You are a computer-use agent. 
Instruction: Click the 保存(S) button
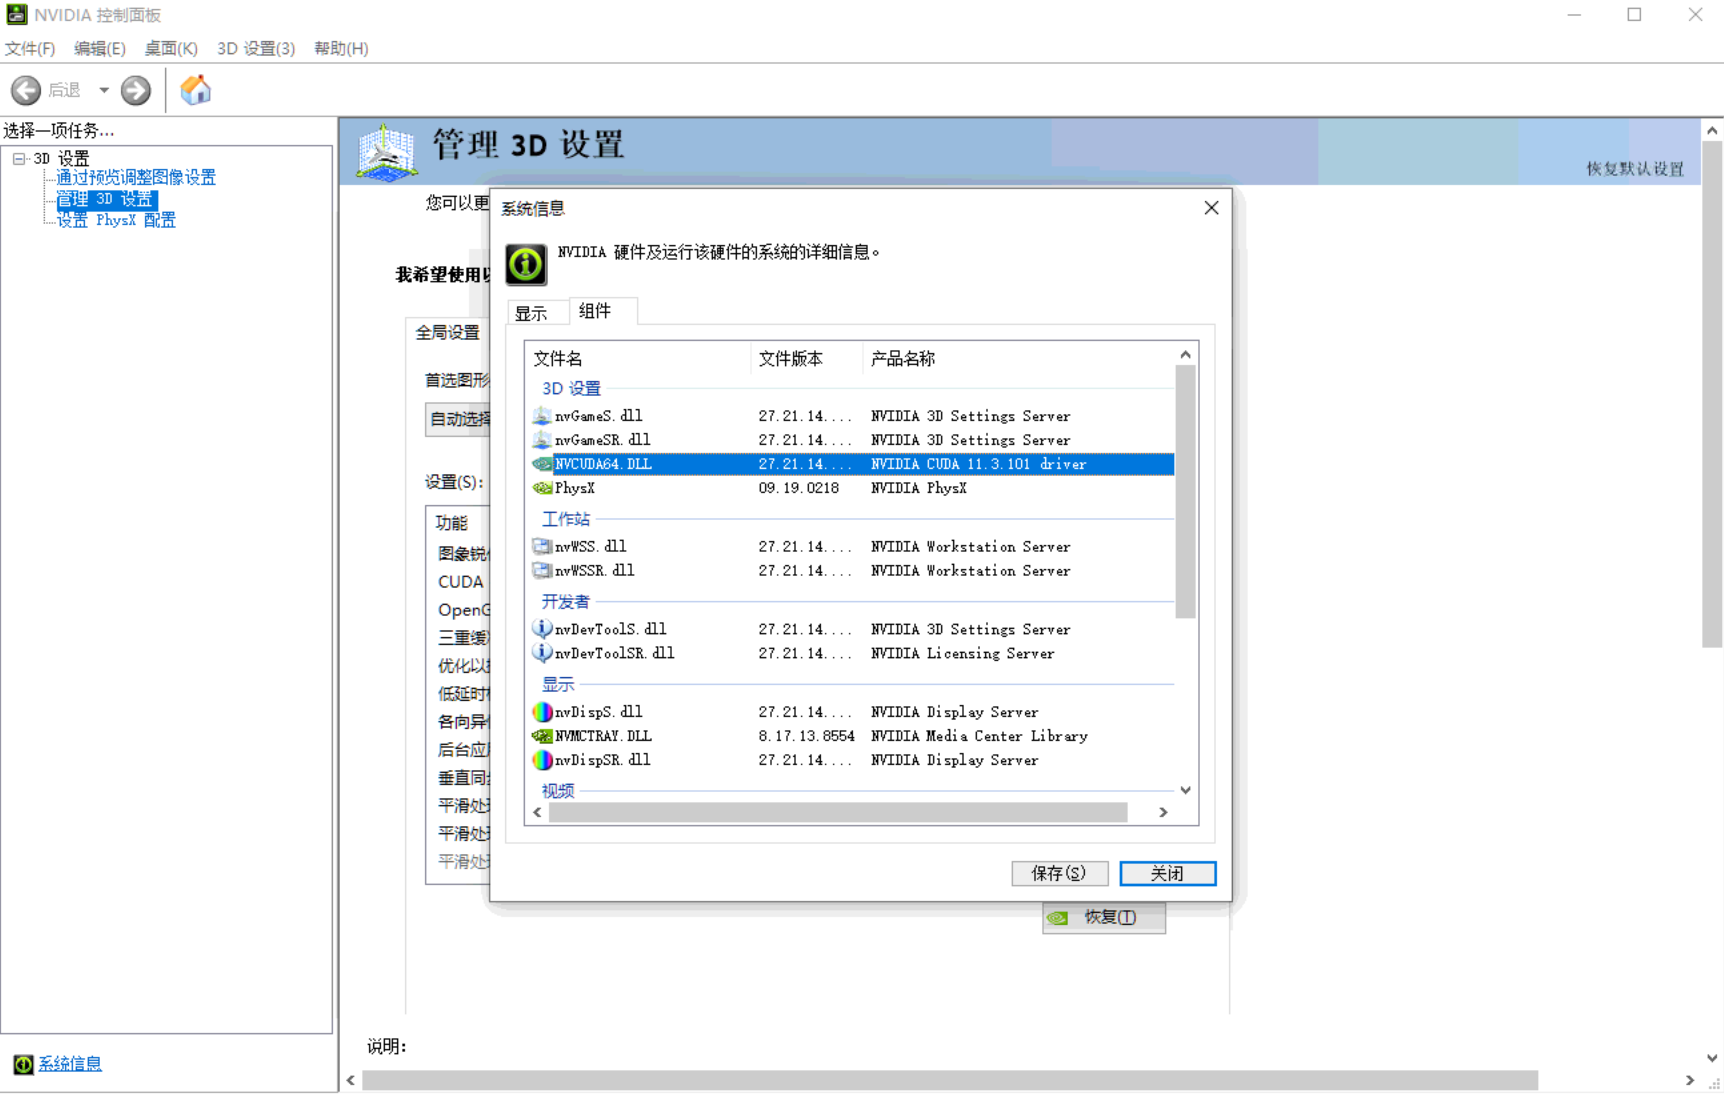(x=1060, y=873)
